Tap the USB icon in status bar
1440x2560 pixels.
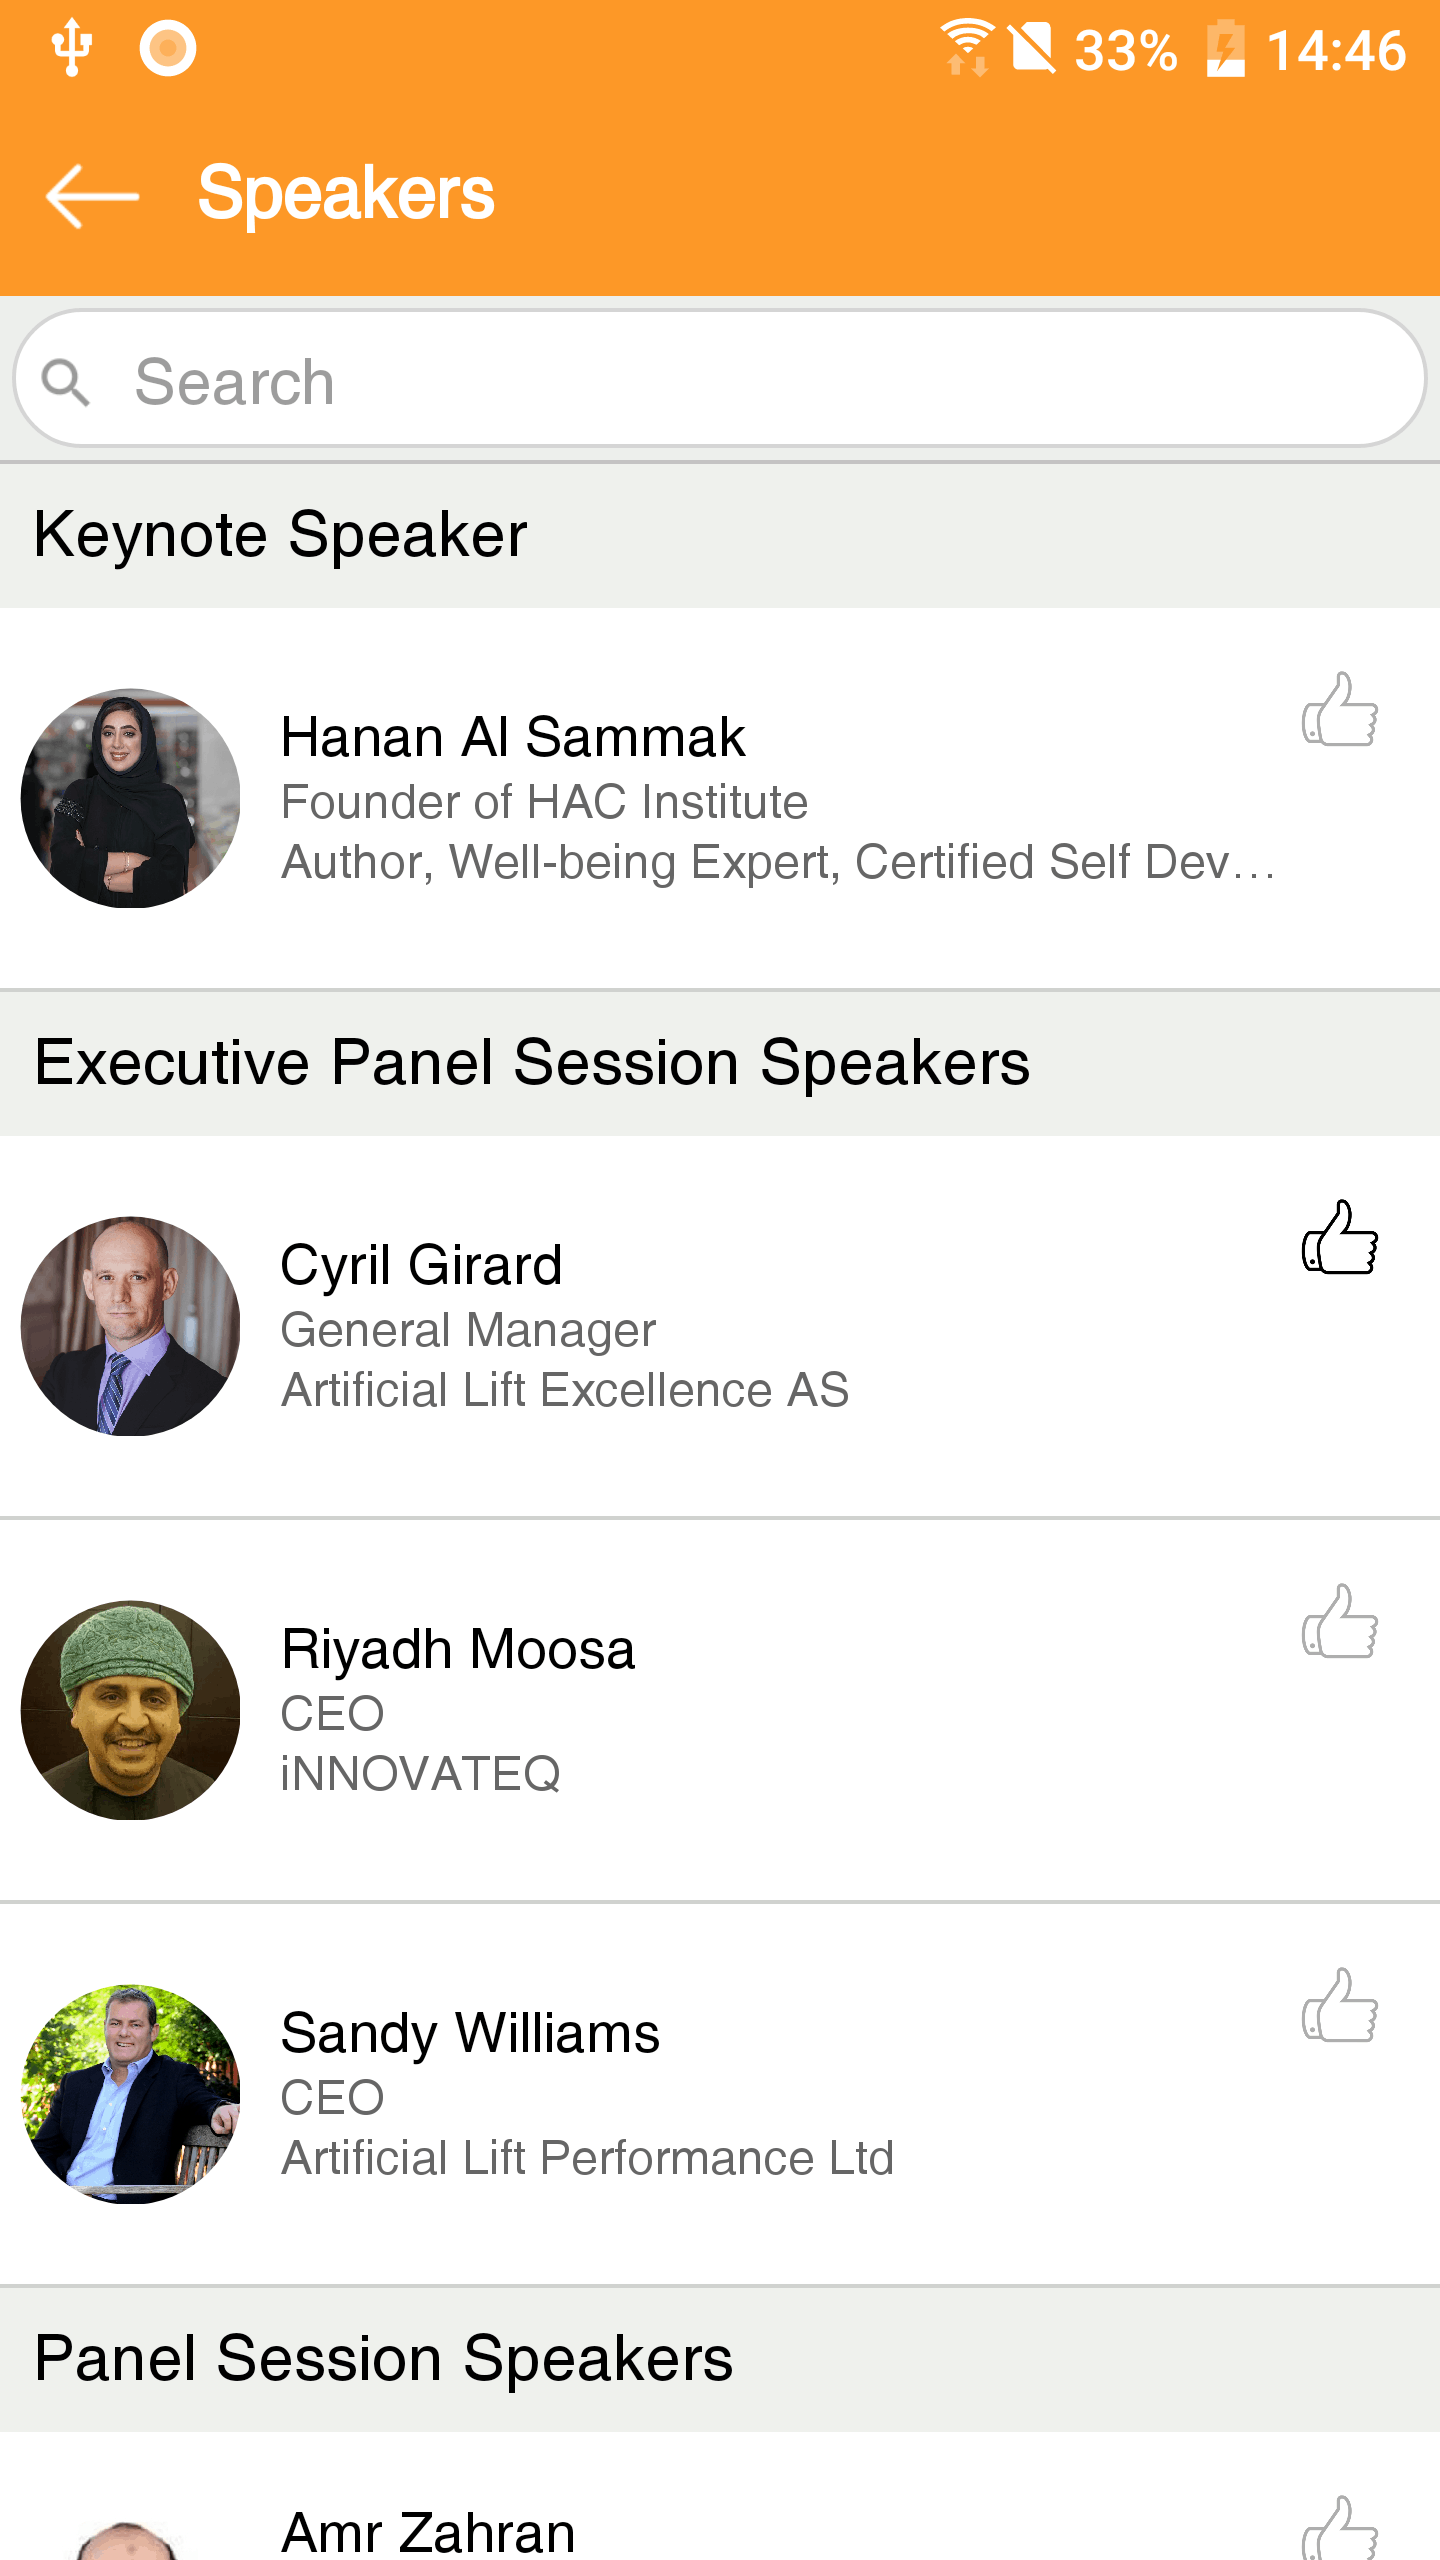(x=72, y=48)
